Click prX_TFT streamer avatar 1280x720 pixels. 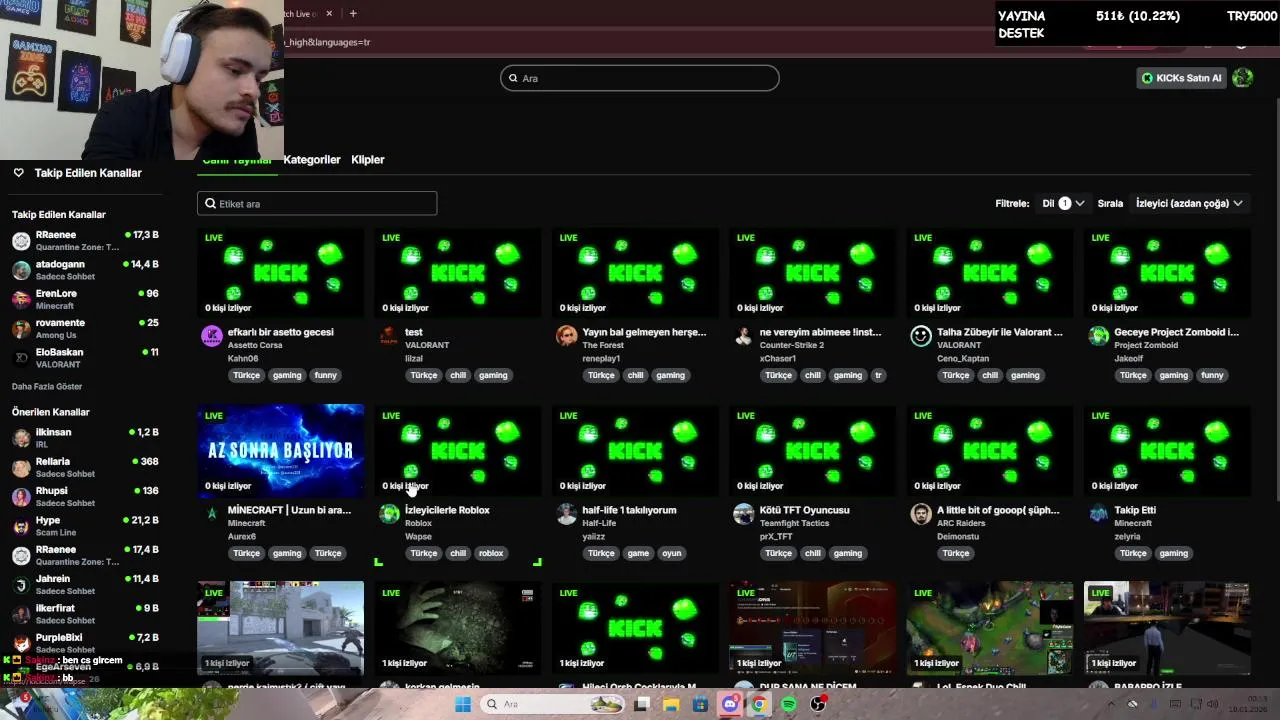coord(743,514)
